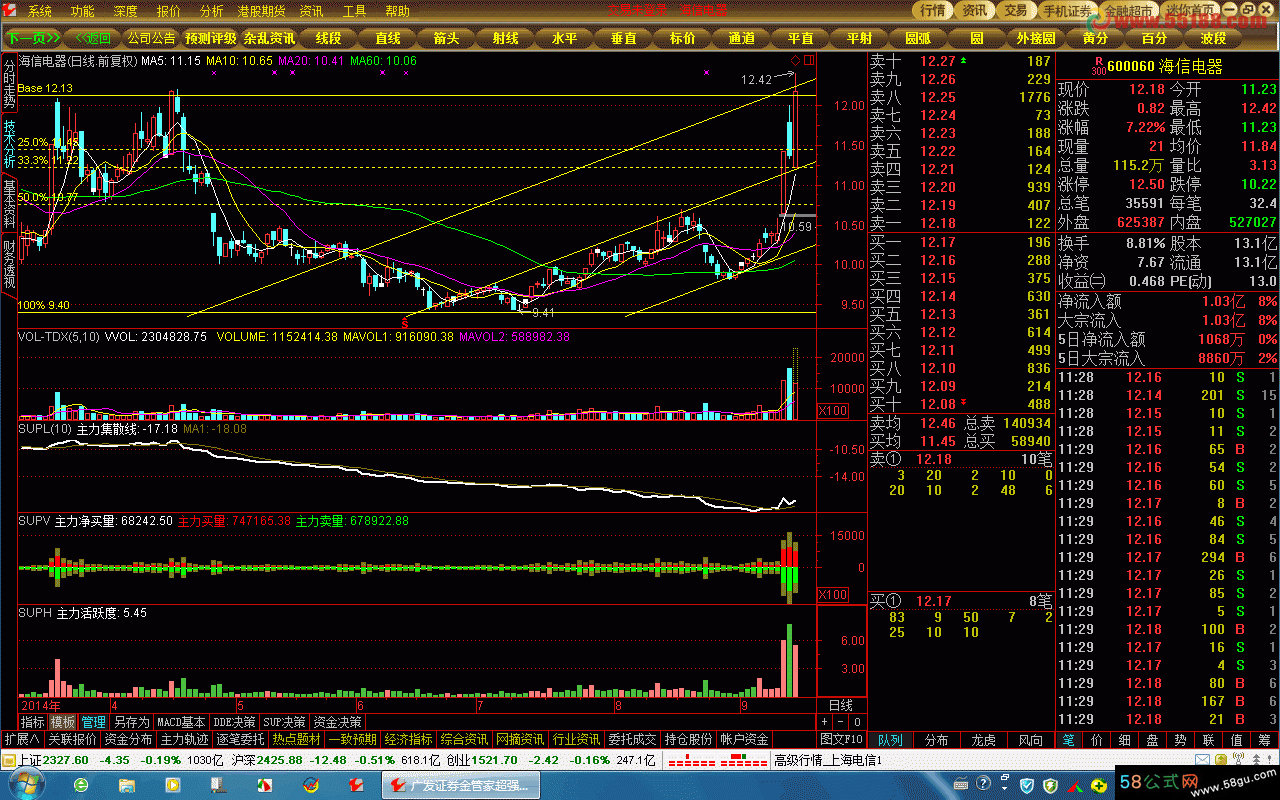Open the 关联报价 tab

point(73,739)
